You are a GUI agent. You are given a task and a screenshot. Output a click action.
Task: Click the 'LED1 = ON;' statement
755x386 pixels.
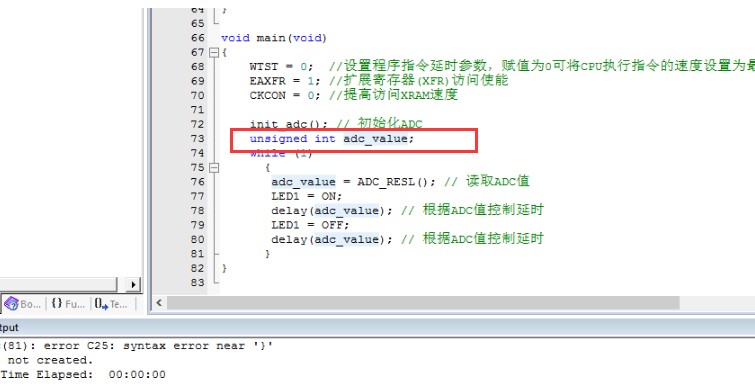coord(306,196)
